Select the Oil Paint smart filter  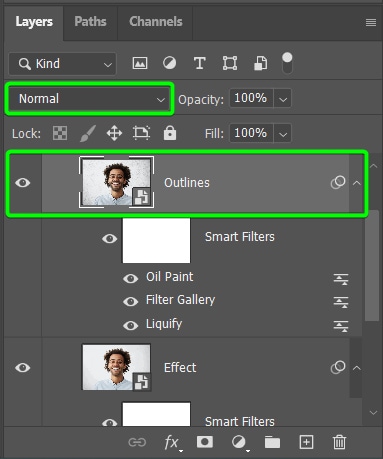point(169,277)
